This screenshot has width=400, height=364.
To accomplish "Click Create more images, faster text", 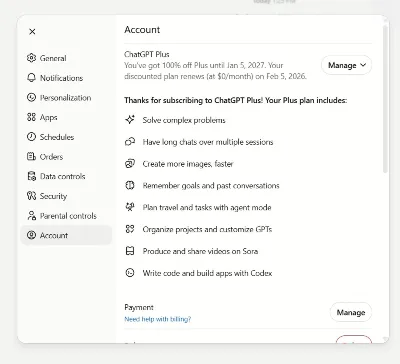I will pos(188,164).
